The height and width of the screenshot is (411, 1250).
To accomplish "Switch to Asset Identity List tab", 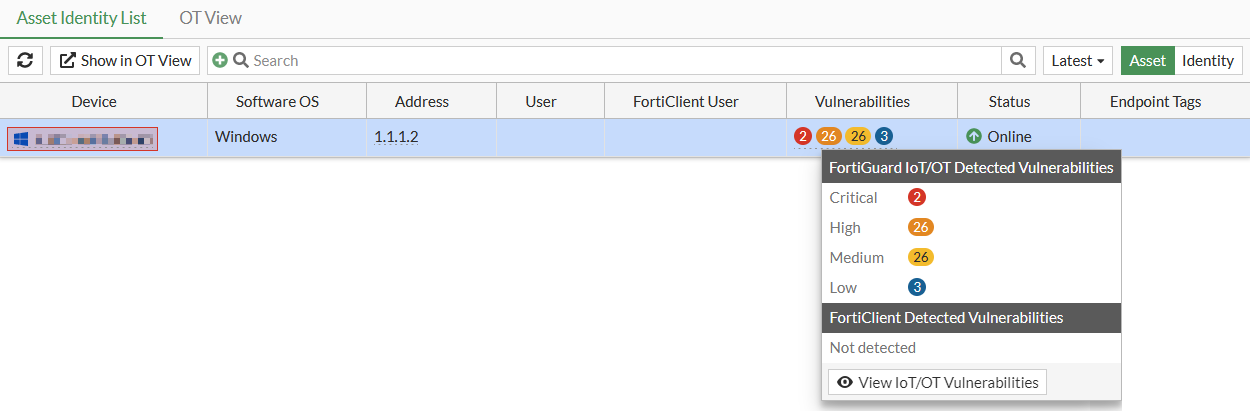I will tap(82, 18).
